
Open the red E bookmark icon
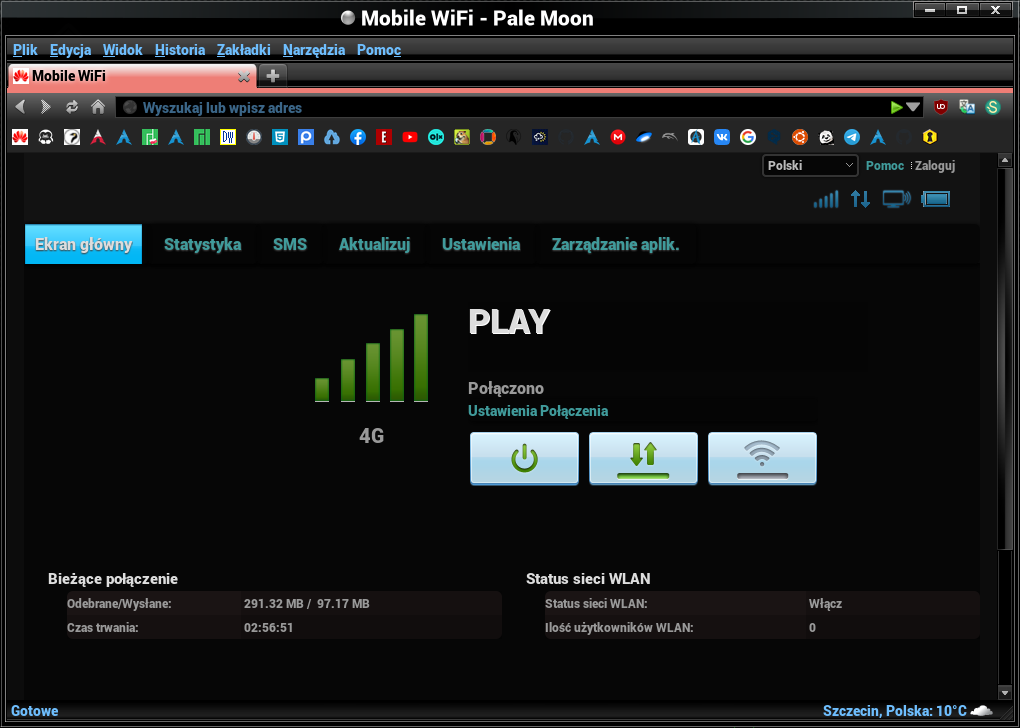pyautogui.click(x=384, y=137)
